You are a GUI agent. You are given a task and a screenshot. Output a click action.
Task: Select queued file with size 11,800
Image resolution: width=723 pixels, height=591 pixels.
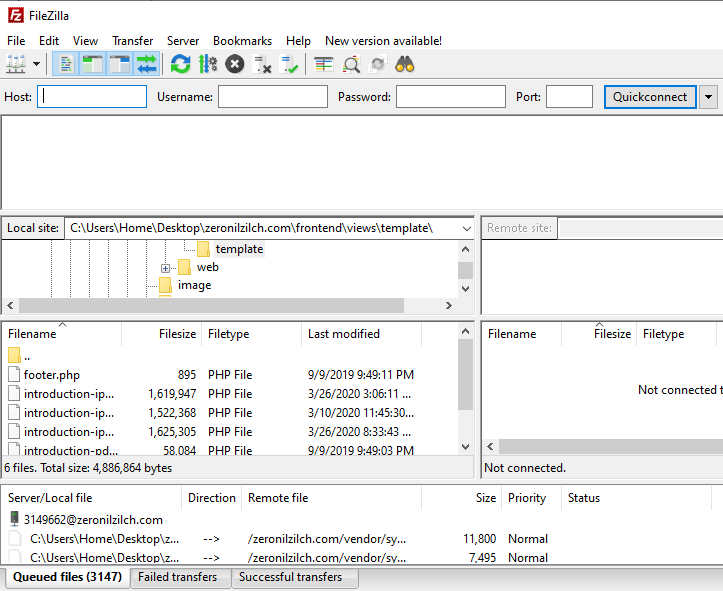point(360,538)
